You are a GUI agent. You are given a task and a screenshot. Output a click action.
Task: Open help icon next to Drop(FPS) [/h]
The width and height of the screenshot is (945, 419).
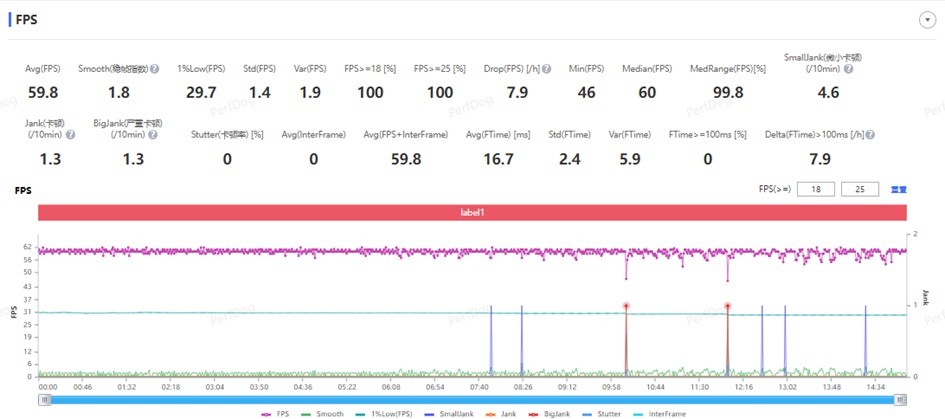coord(546,69)
